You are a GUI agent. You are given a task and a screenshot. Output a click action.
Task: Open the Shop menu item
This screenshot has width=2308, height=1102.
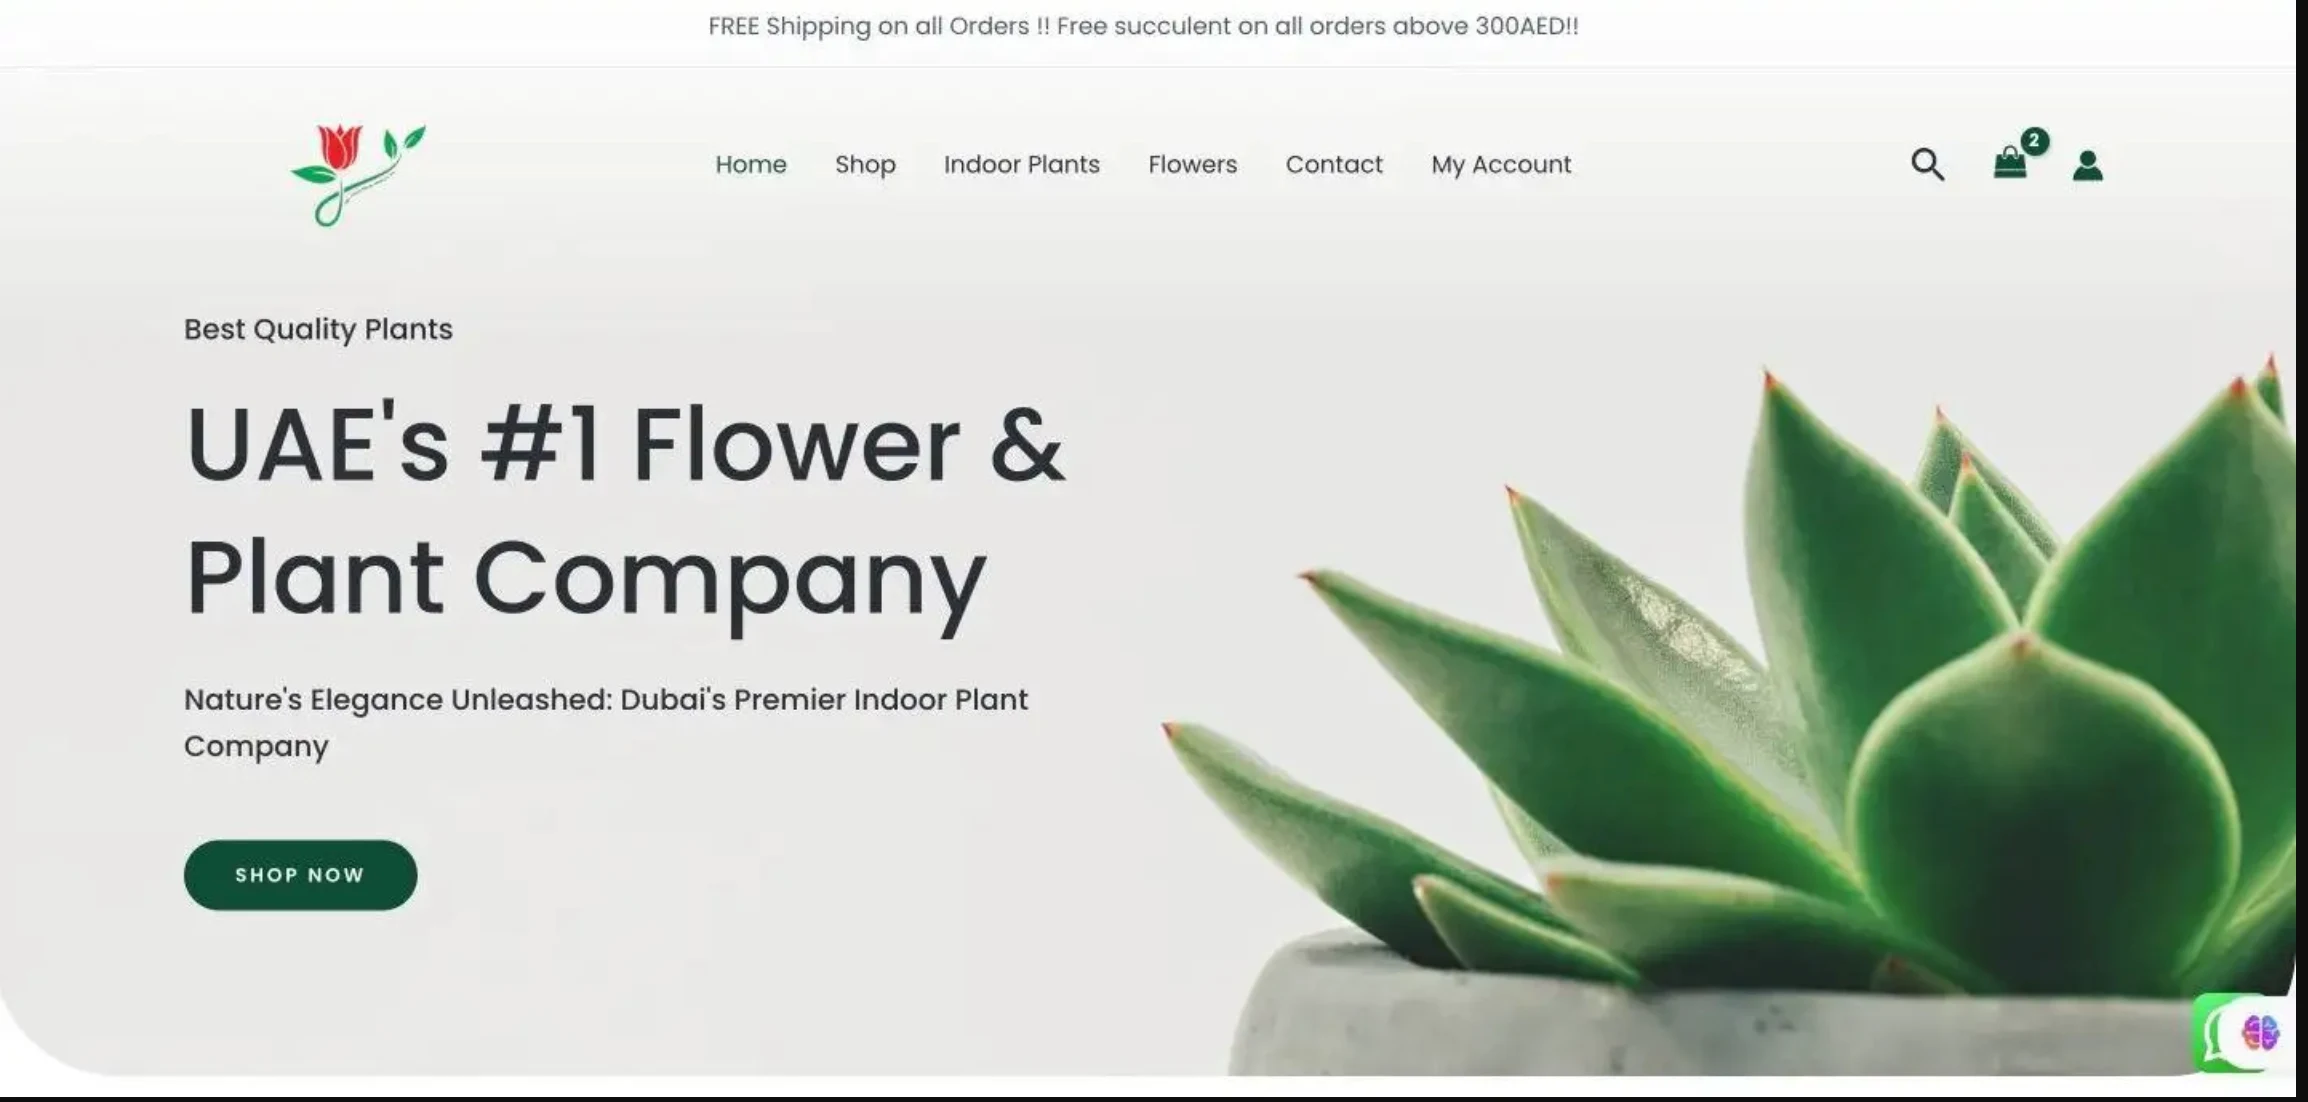pos(865,164)
